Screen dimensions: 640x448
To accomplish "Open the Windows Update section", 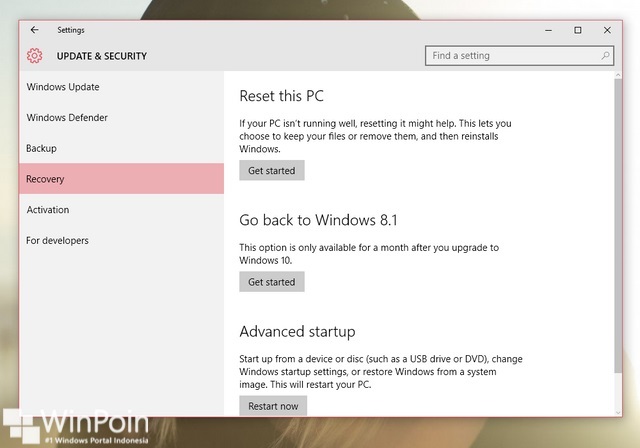I will click(x=121, y=87).
